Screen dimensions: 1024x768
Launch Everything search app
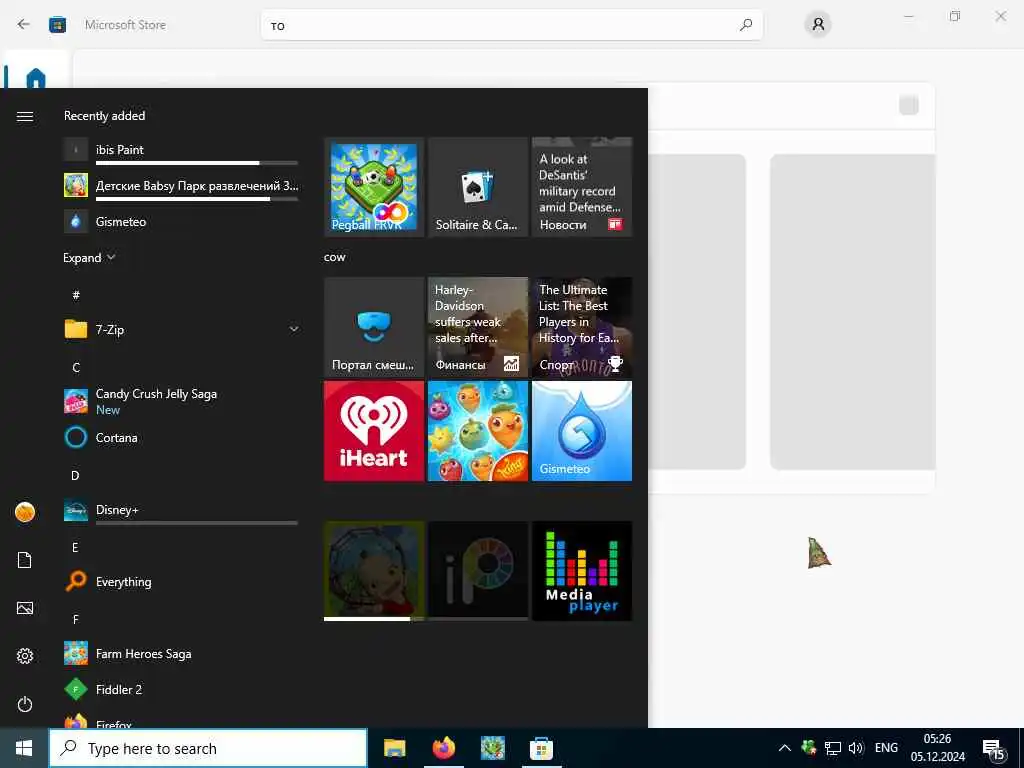[x=180, y=582]
